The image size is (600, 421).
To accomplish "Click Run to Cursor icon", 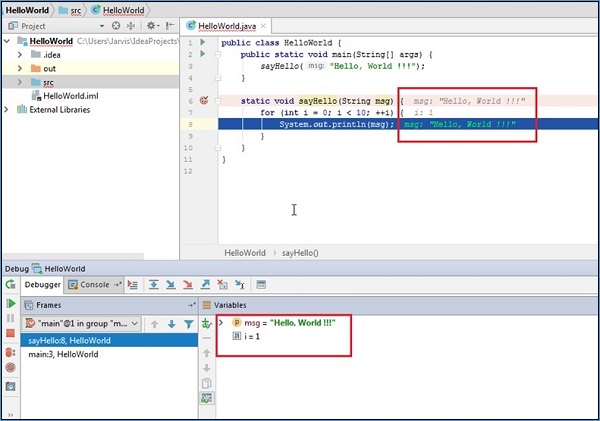I will tap(240, 285).
